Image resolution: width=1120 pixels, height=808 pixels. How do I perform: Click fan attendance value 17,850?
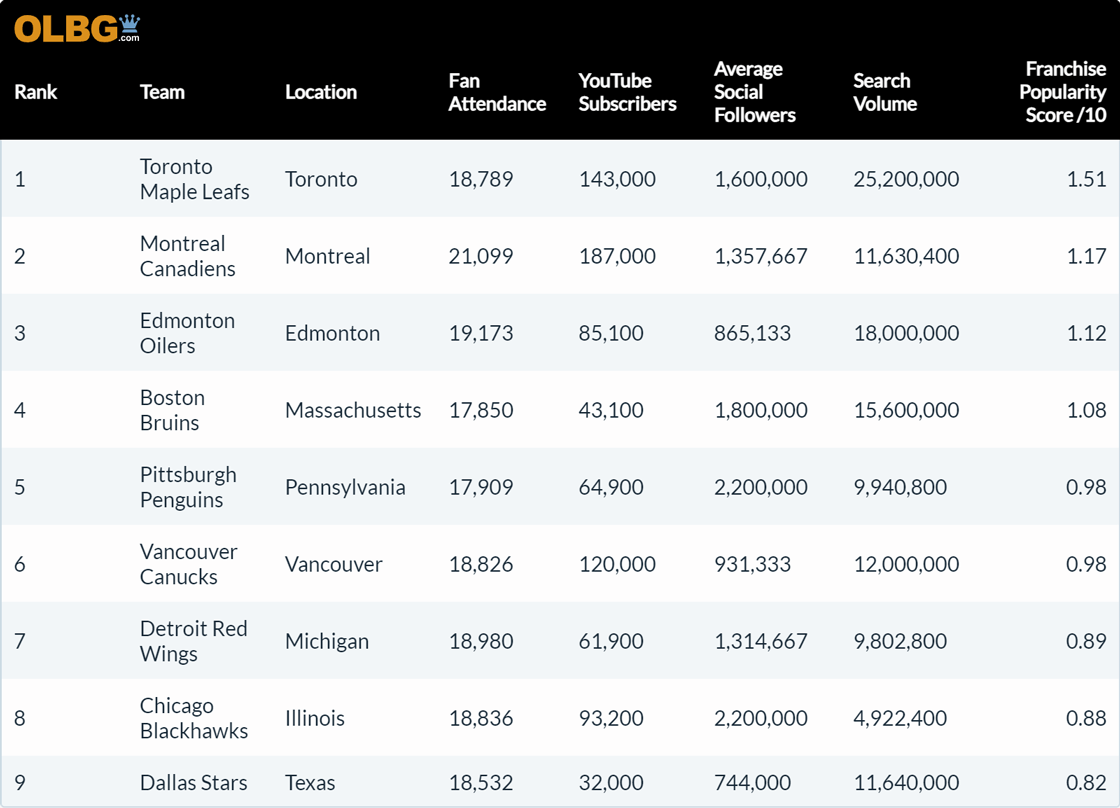pyautogui.click(x=481, y=410)
